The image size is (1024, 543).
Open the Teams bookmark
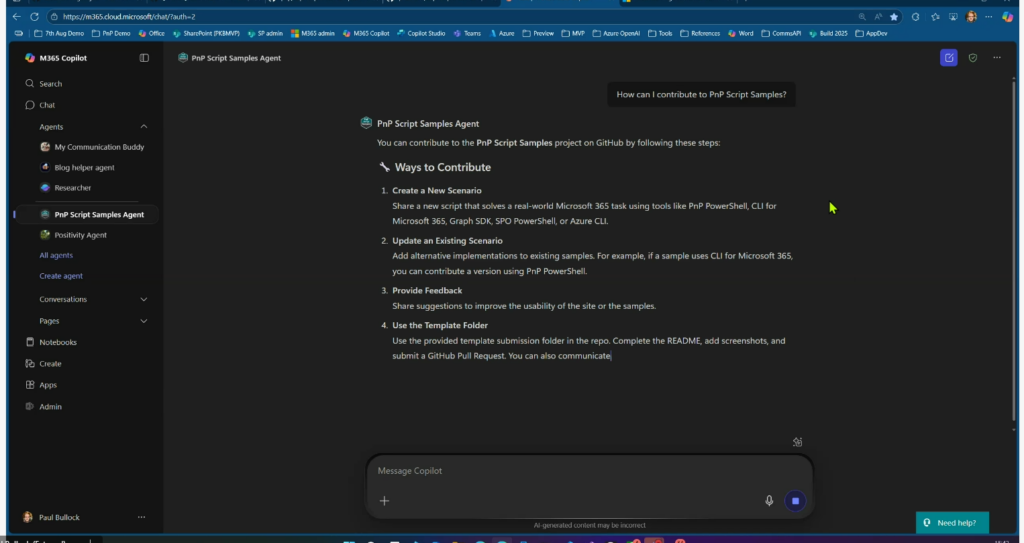[x=468, y=33]
